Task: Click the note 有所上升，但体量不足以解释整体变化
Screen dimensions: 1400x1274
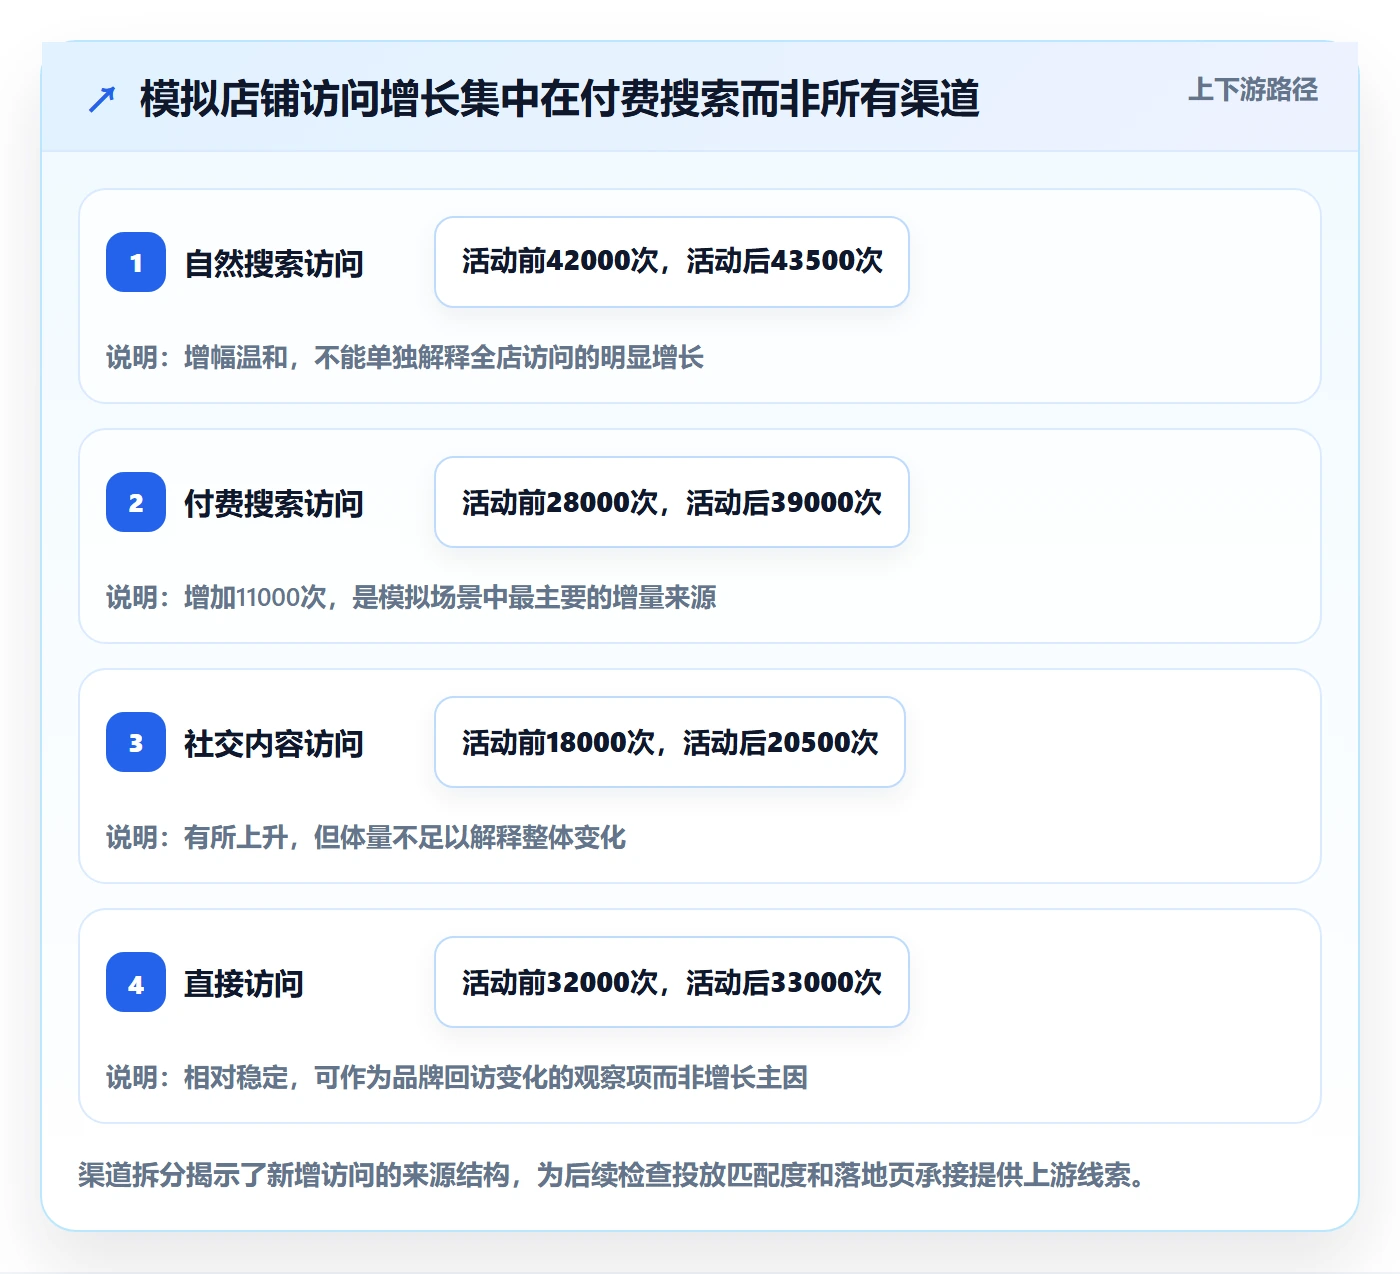Action: click(405, 838)
